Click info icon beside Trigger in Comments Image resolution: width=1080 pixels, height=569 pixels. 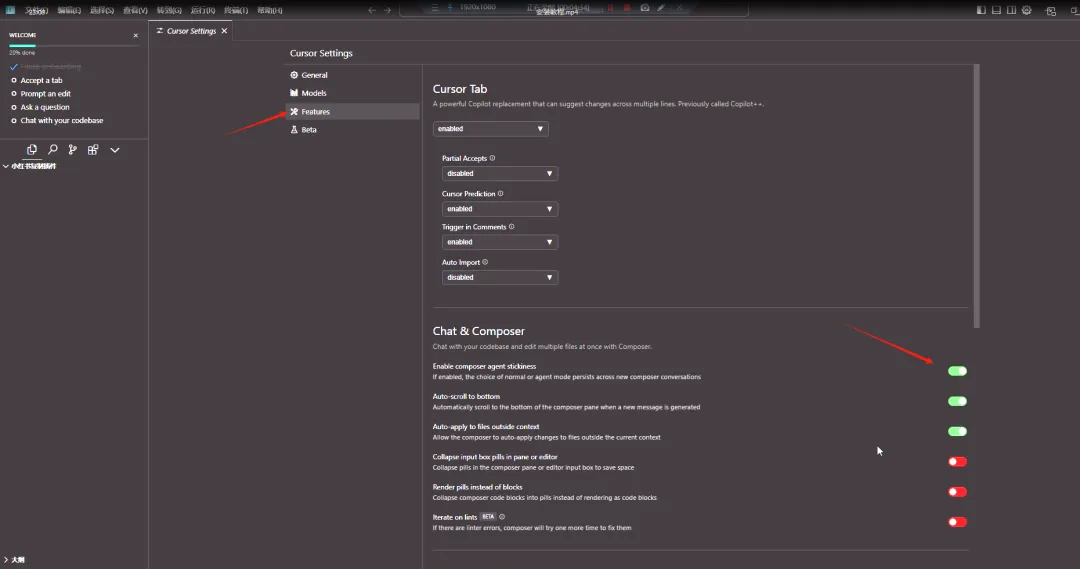coord(512,227)
